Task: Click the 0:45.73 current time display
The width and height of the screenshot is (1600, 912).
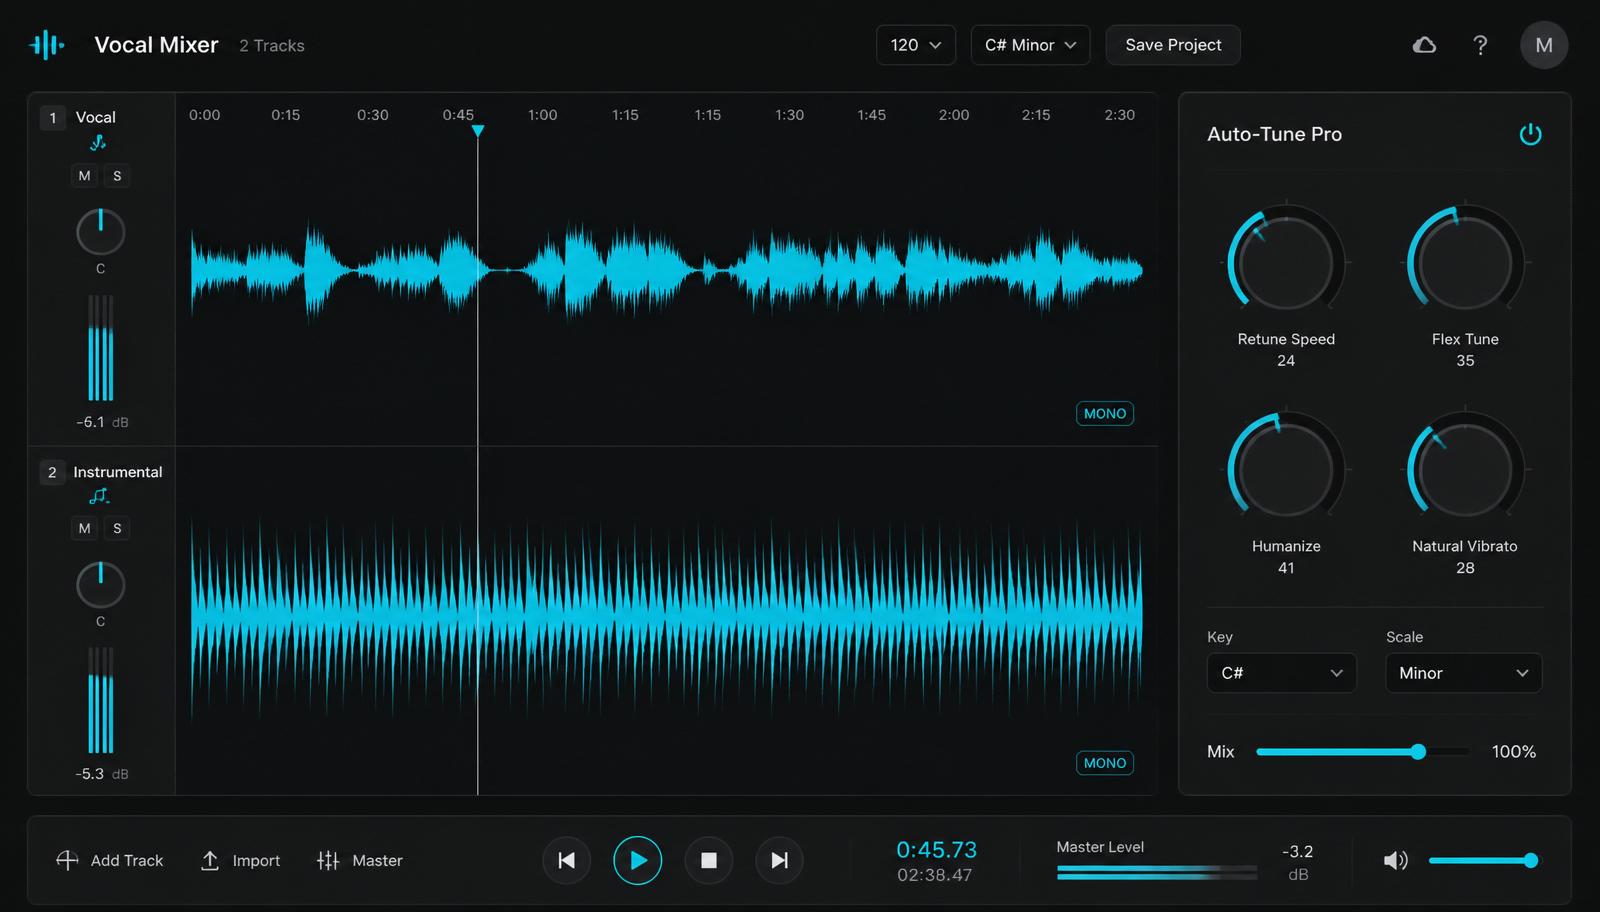Action: (936, 850)
